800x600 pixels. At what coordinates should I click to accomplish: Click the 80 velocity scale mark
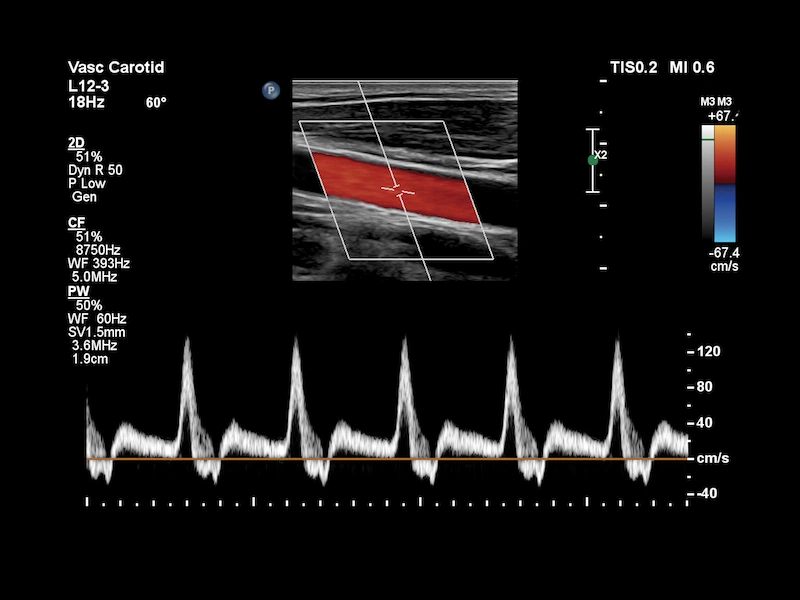tap(704, 387)
